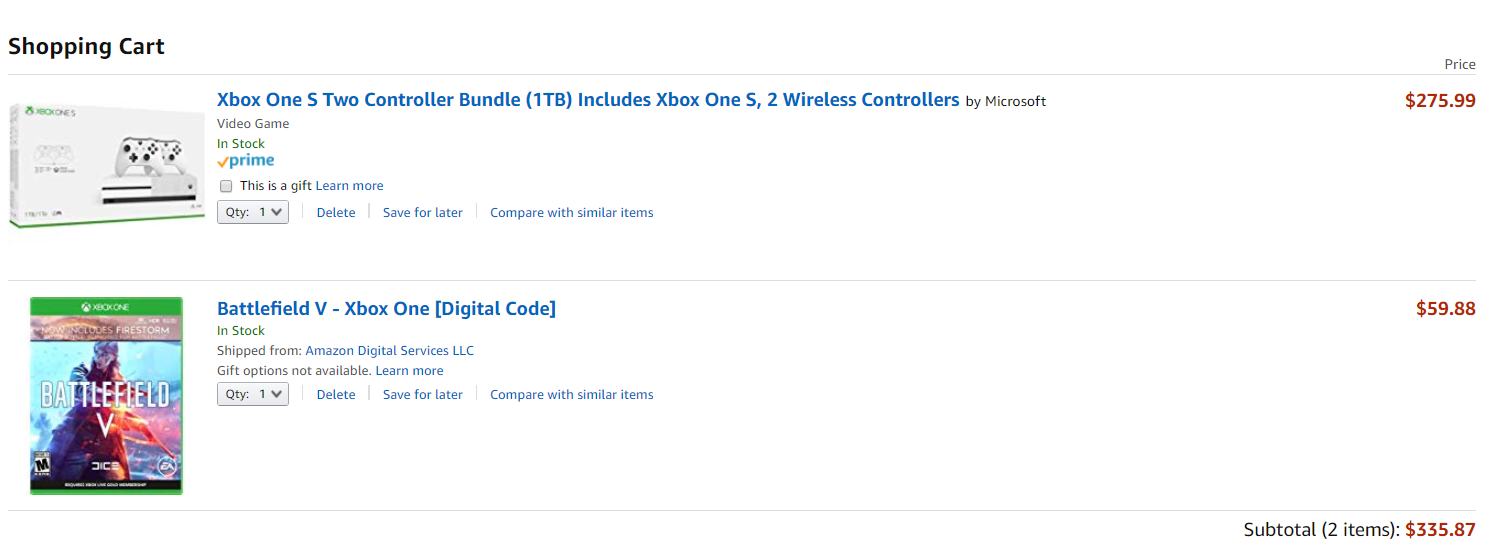Open Qty dropdown for Battlefield V
Viewport: 1494px width, 554px height.
(253, 394)
